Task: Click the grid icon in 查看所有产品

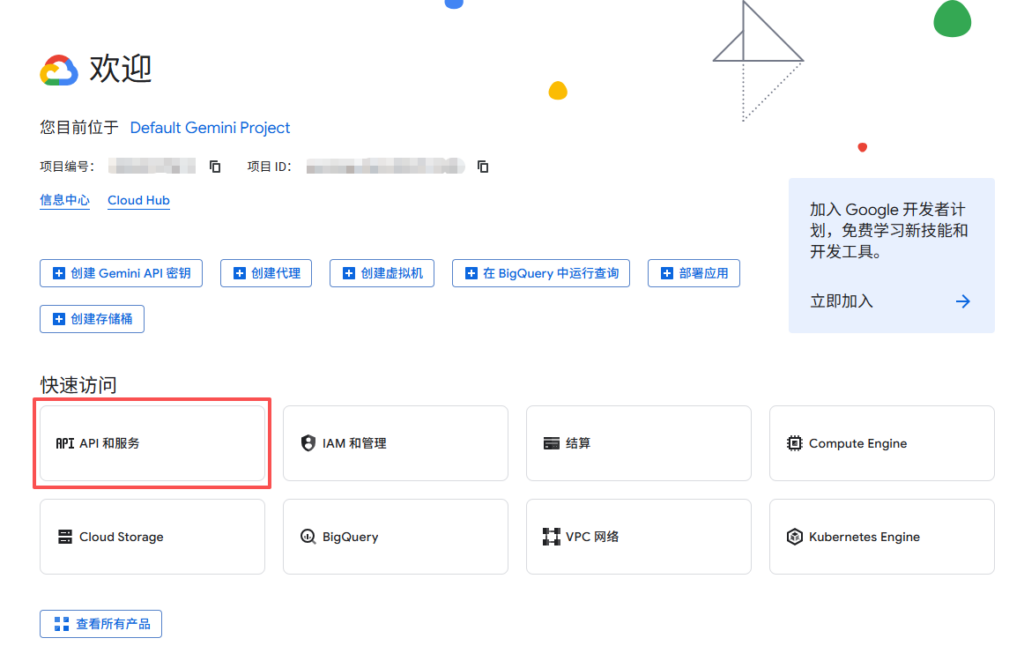Action: pyautogui.click(x=61, y=624)
